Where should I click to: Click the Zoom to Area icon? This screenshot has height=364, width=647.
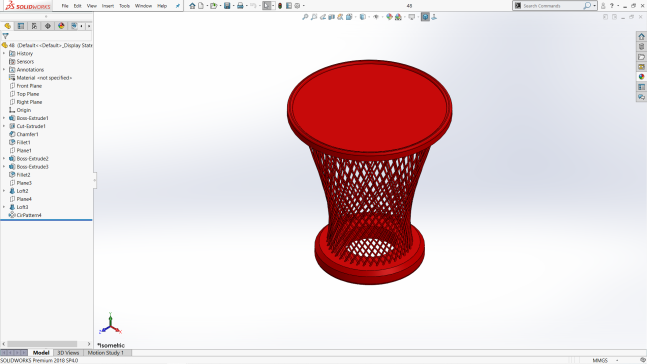pos(314,17)
